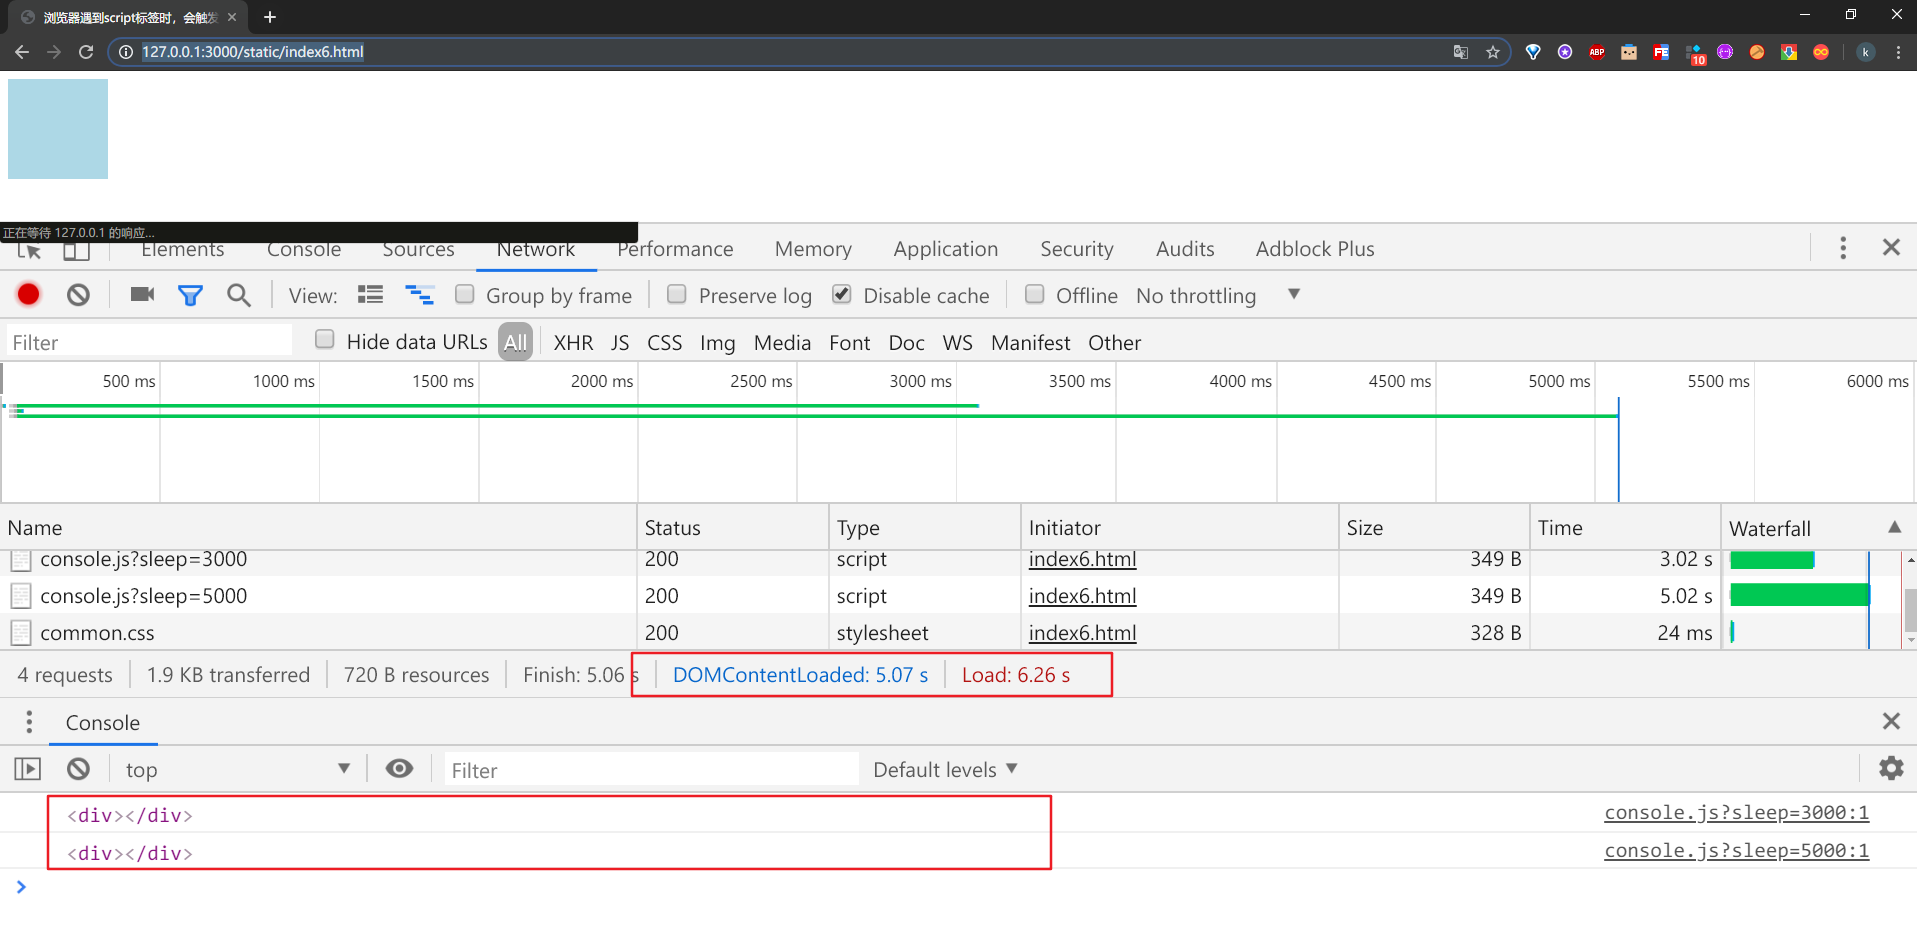
Task: Open DevTools more options menu
Action: 1843,247
